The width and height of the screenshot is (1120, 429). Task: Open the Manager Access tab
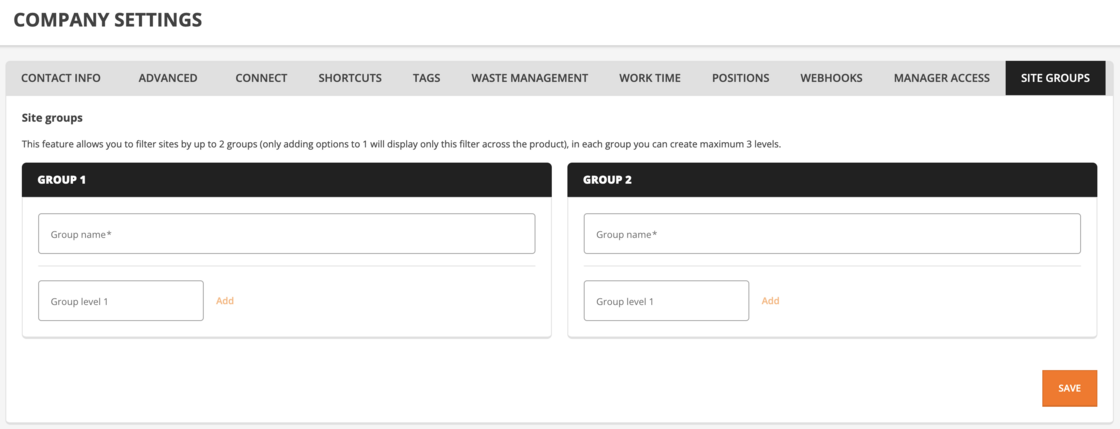[941, 79]
